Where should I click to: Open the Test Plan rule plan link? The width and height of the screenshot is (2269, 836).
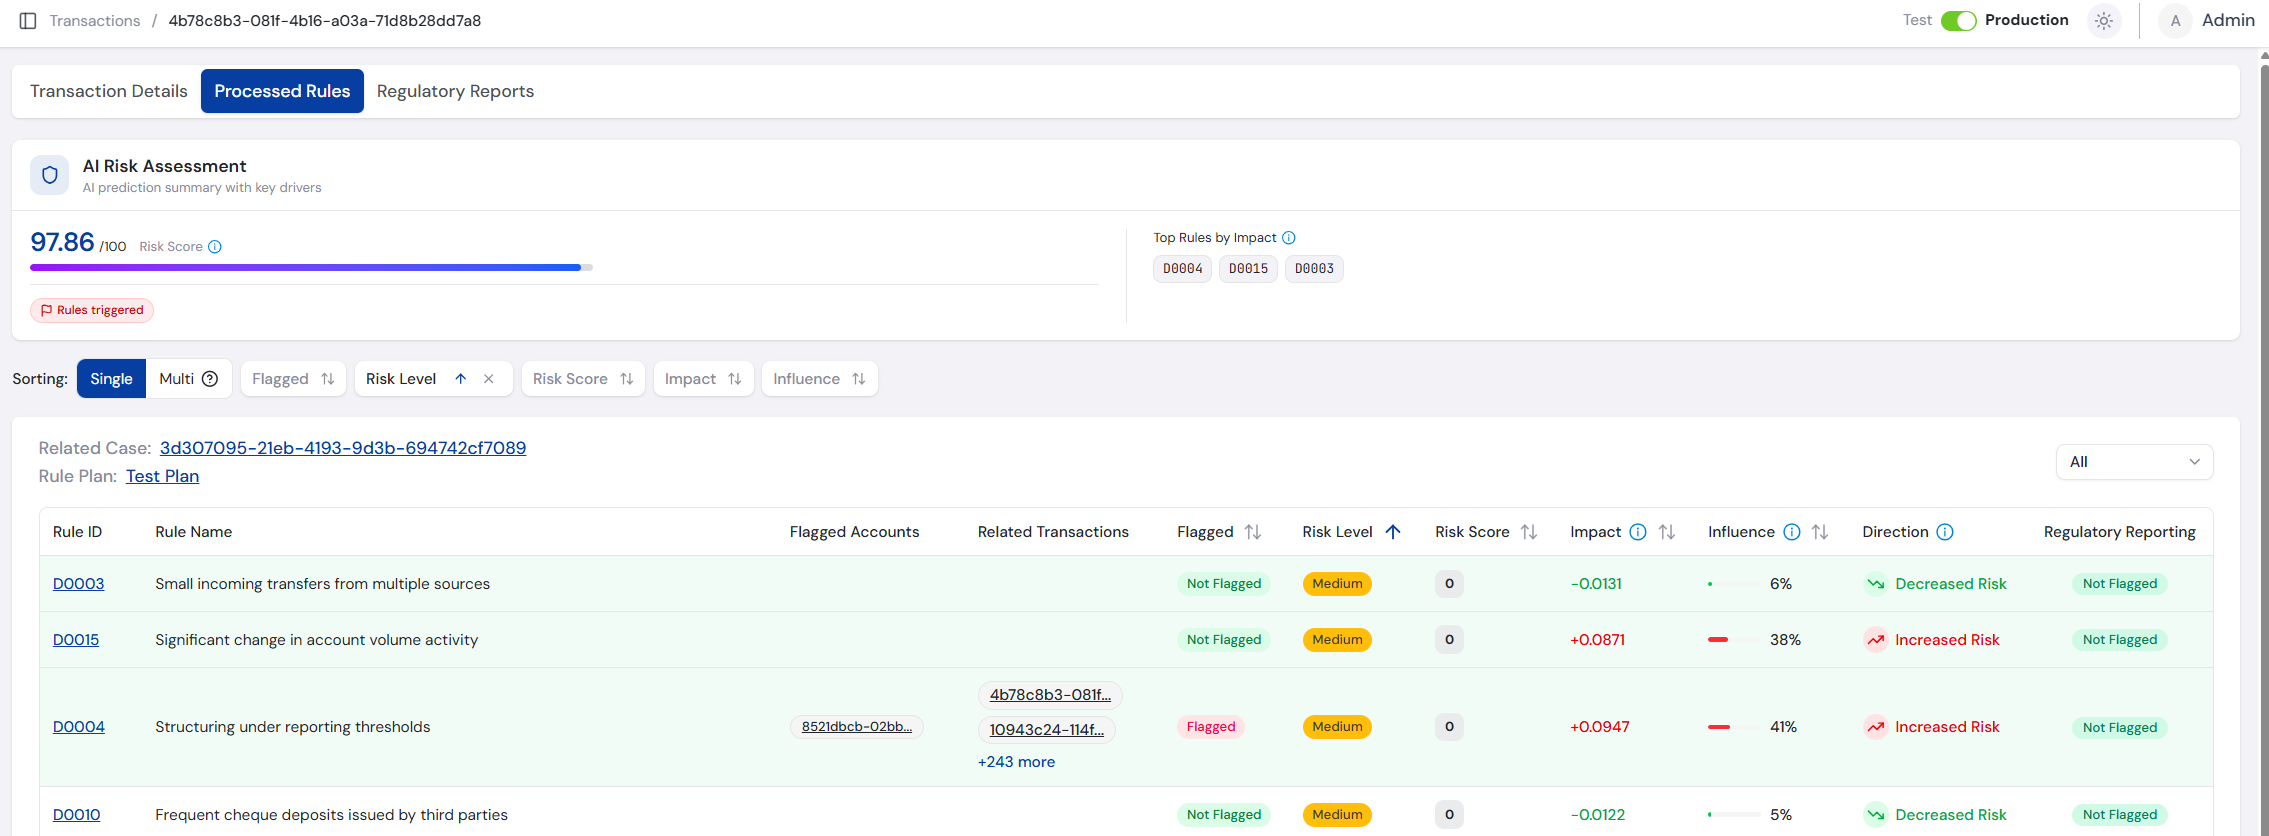(162, 476)
